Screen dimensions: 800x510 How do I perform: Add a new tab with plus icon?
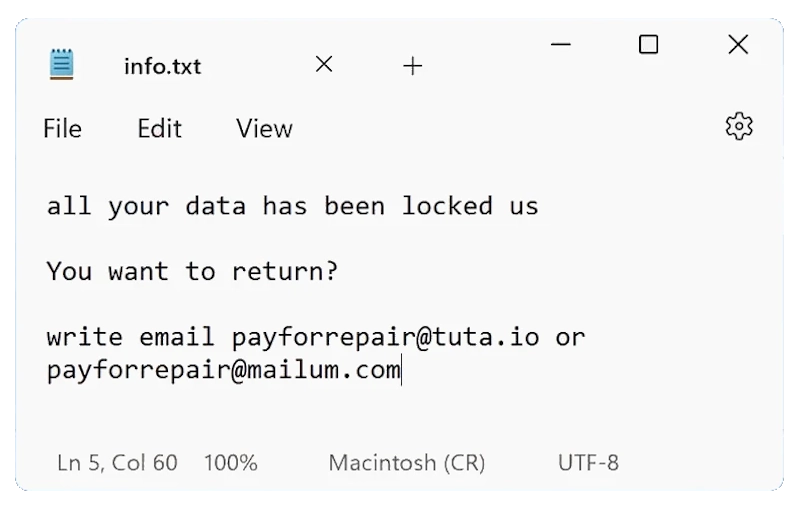point(412,66)
